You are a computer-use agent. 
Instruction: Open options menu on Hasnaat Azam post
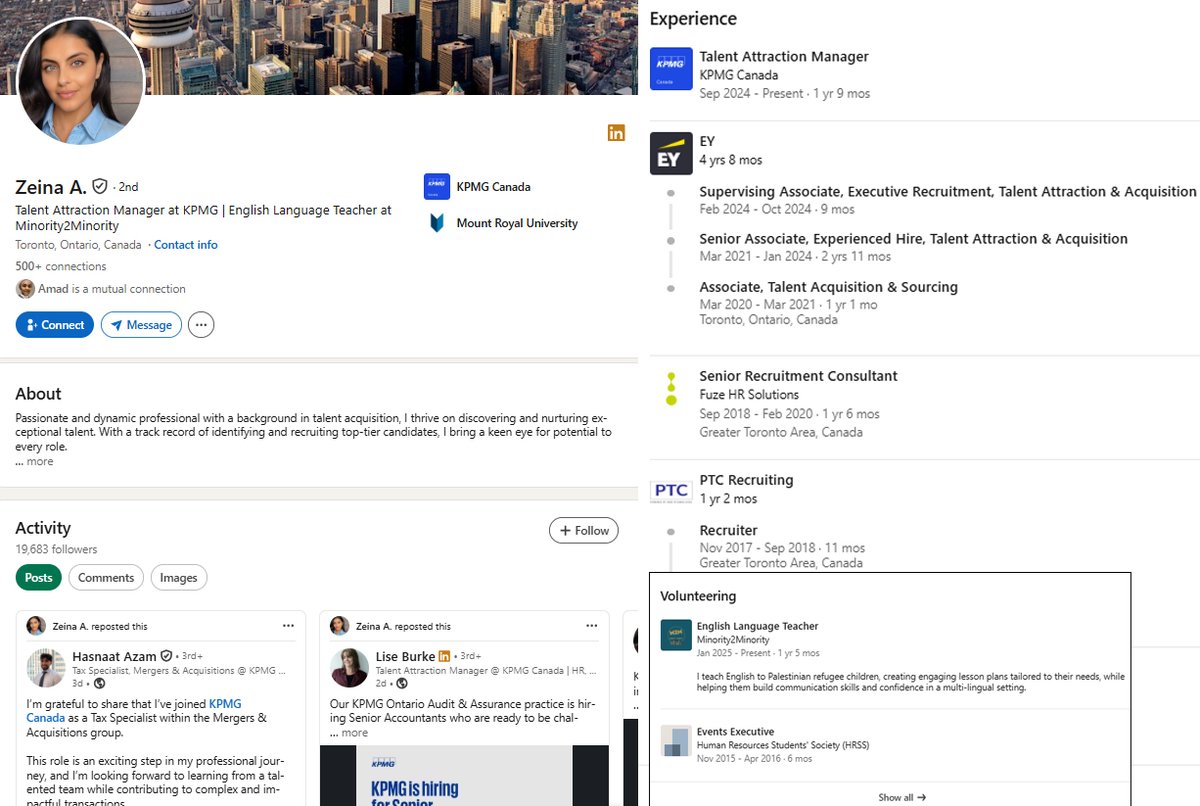[x=288, y=626]
